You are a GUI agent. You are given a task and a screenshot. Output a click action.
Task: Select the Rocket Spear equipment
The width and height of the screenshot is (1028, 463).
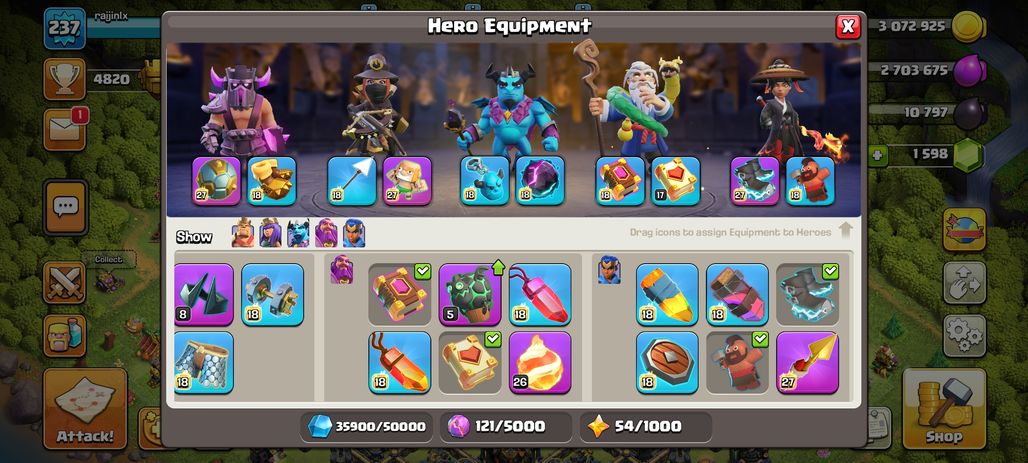tap(807, 363)
